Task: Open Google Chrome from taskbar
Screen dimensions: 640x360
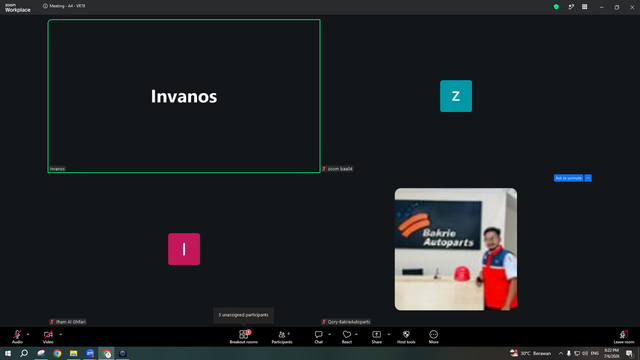Action: click(57, 353)
